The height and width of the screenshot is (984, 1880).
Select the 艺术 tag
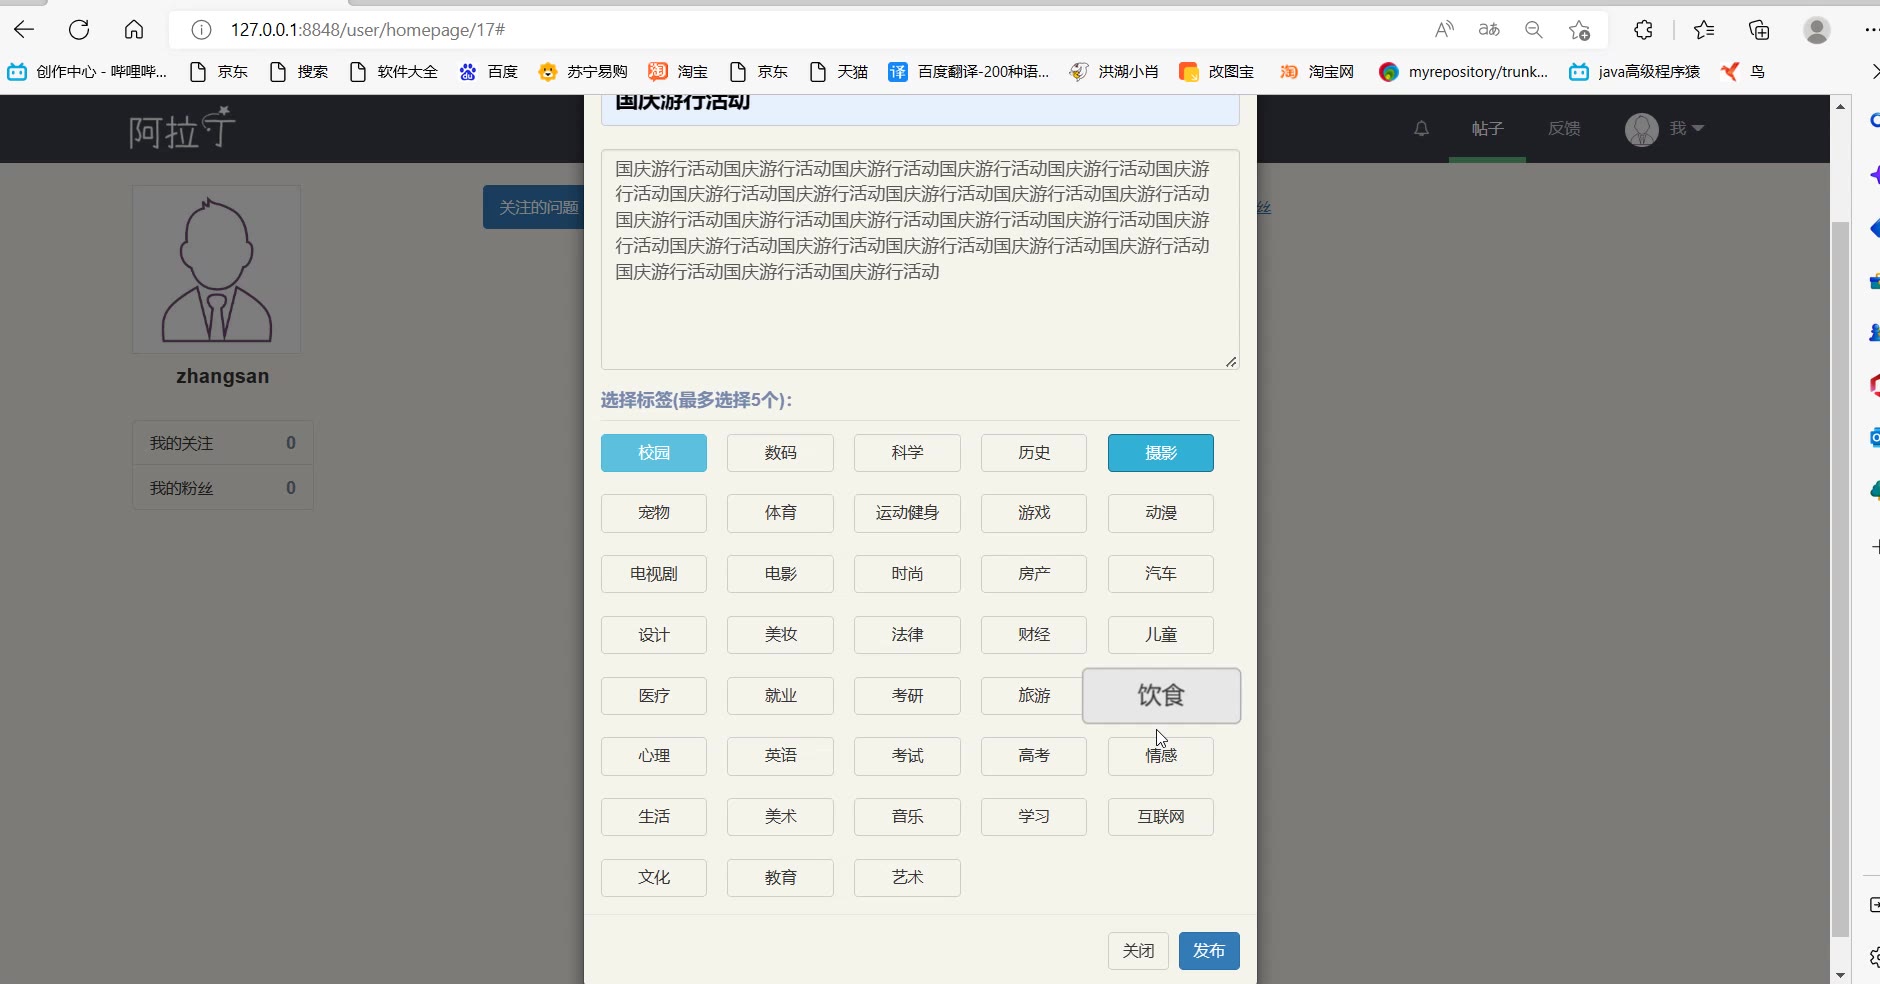[907, 878]
